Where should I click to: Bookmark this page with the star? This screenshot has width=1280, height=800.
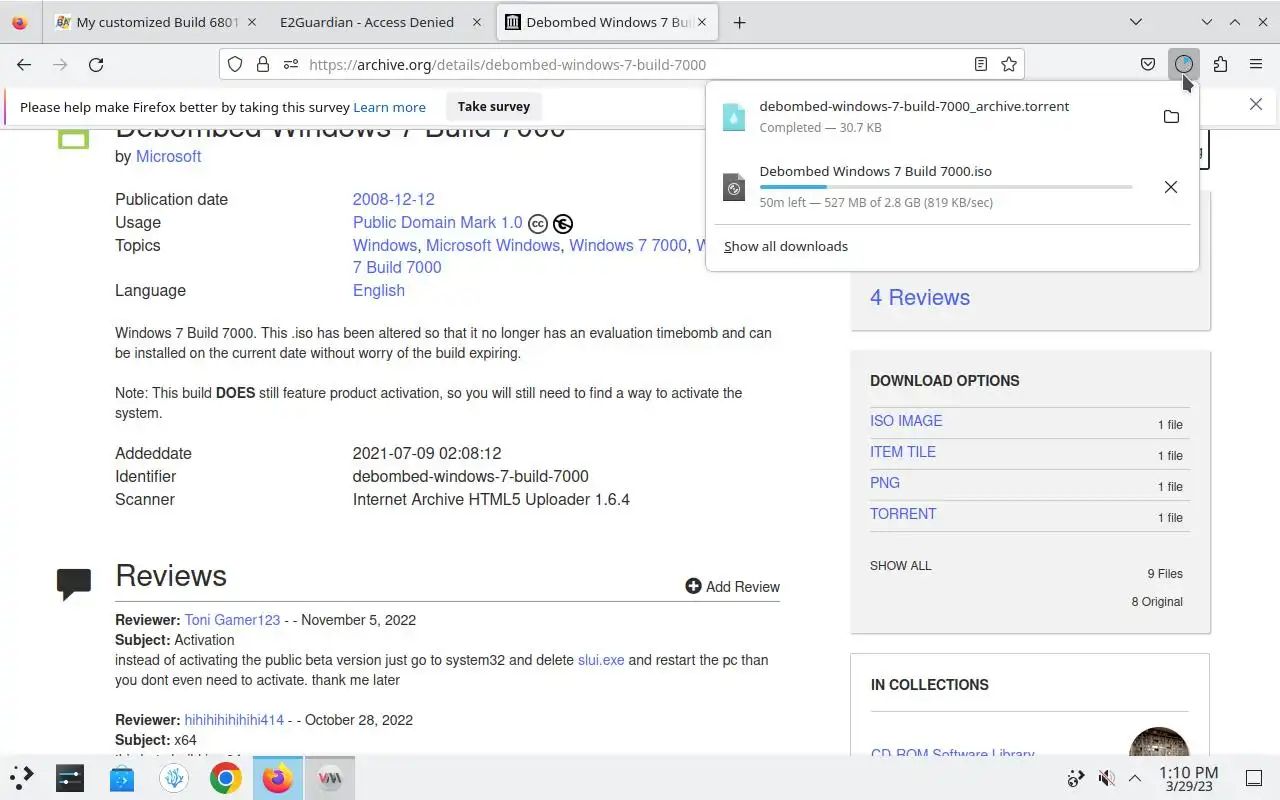point(1009,64)
